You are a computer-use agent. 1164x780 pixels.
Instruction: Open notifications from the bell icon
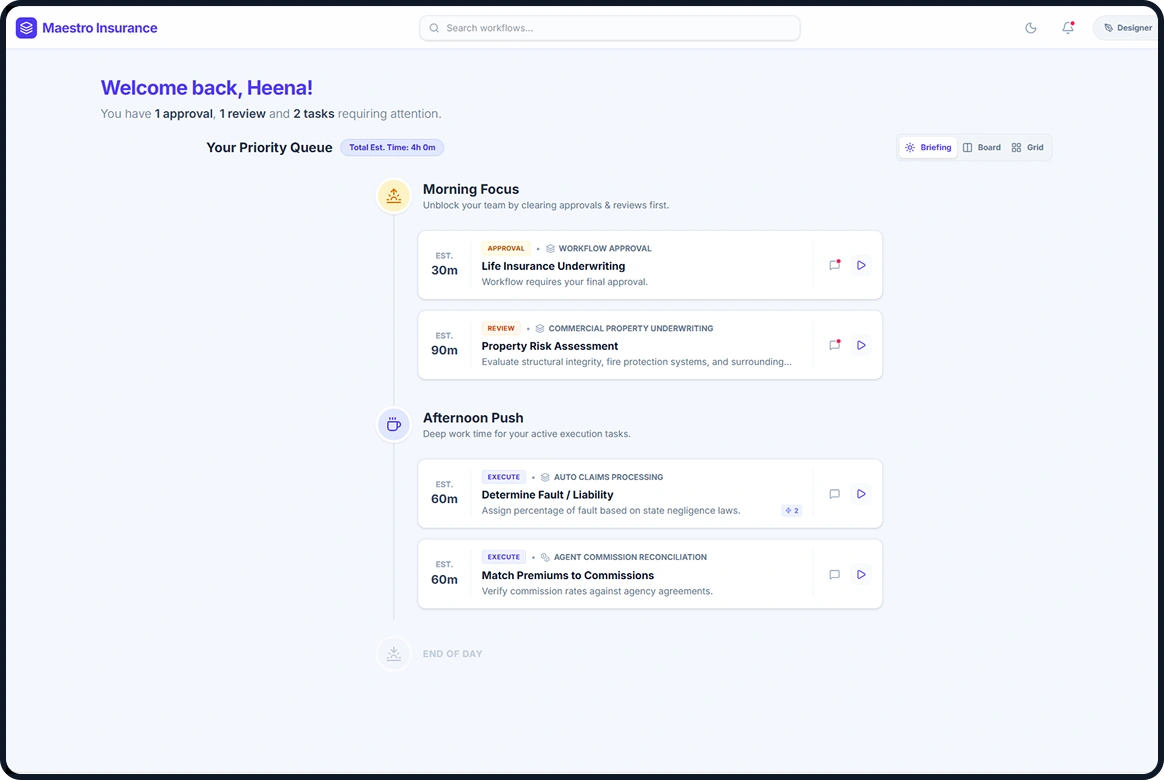pos(1067,27)
